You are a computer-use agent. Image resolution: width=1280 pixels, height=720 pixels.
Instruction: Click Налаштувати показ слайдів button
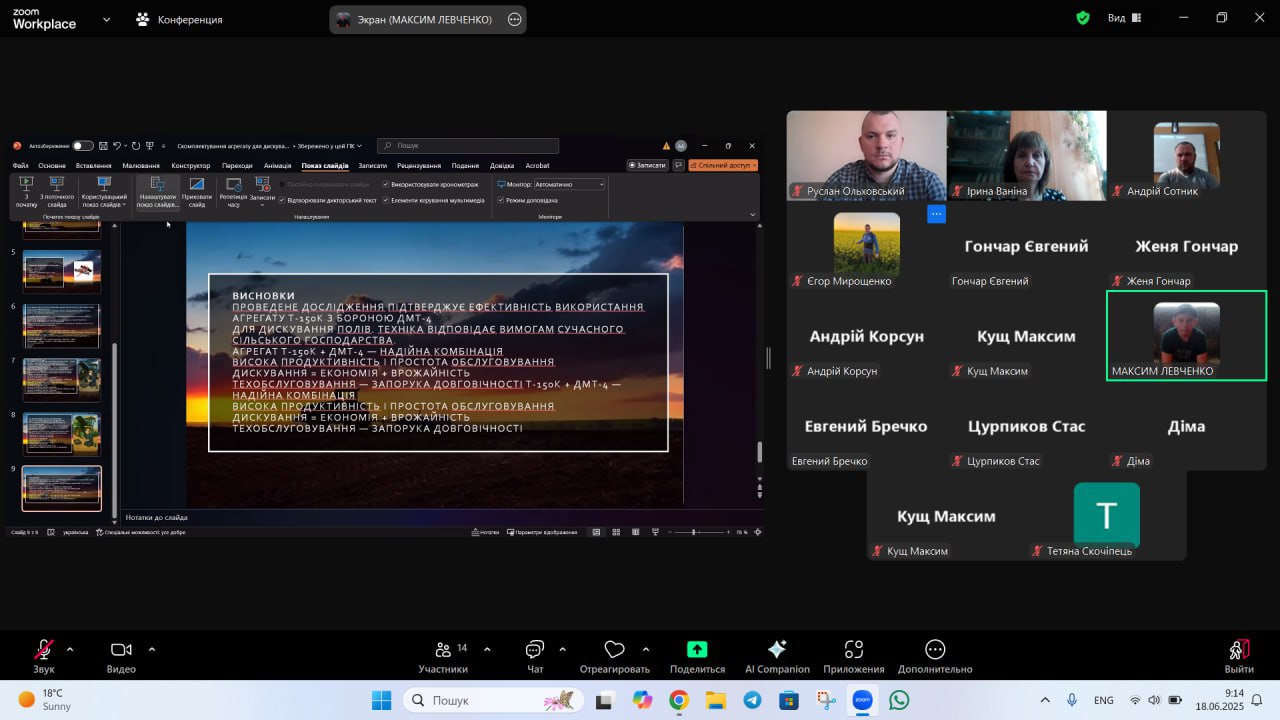click(158, 193)
